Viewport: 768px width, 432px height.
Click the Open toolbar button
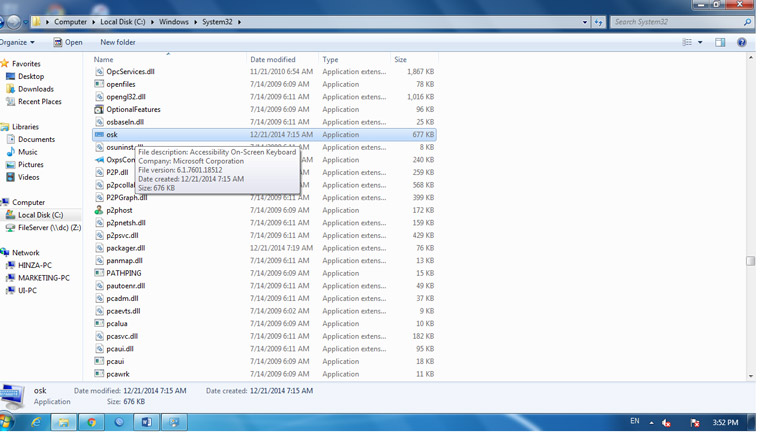pos(68,43)
